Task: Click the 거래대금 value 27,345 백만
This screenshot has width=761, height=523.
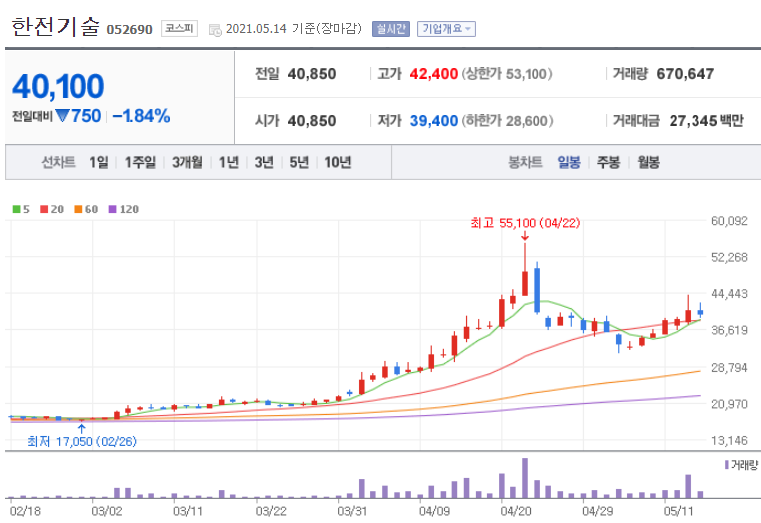Action: point(706,120)
